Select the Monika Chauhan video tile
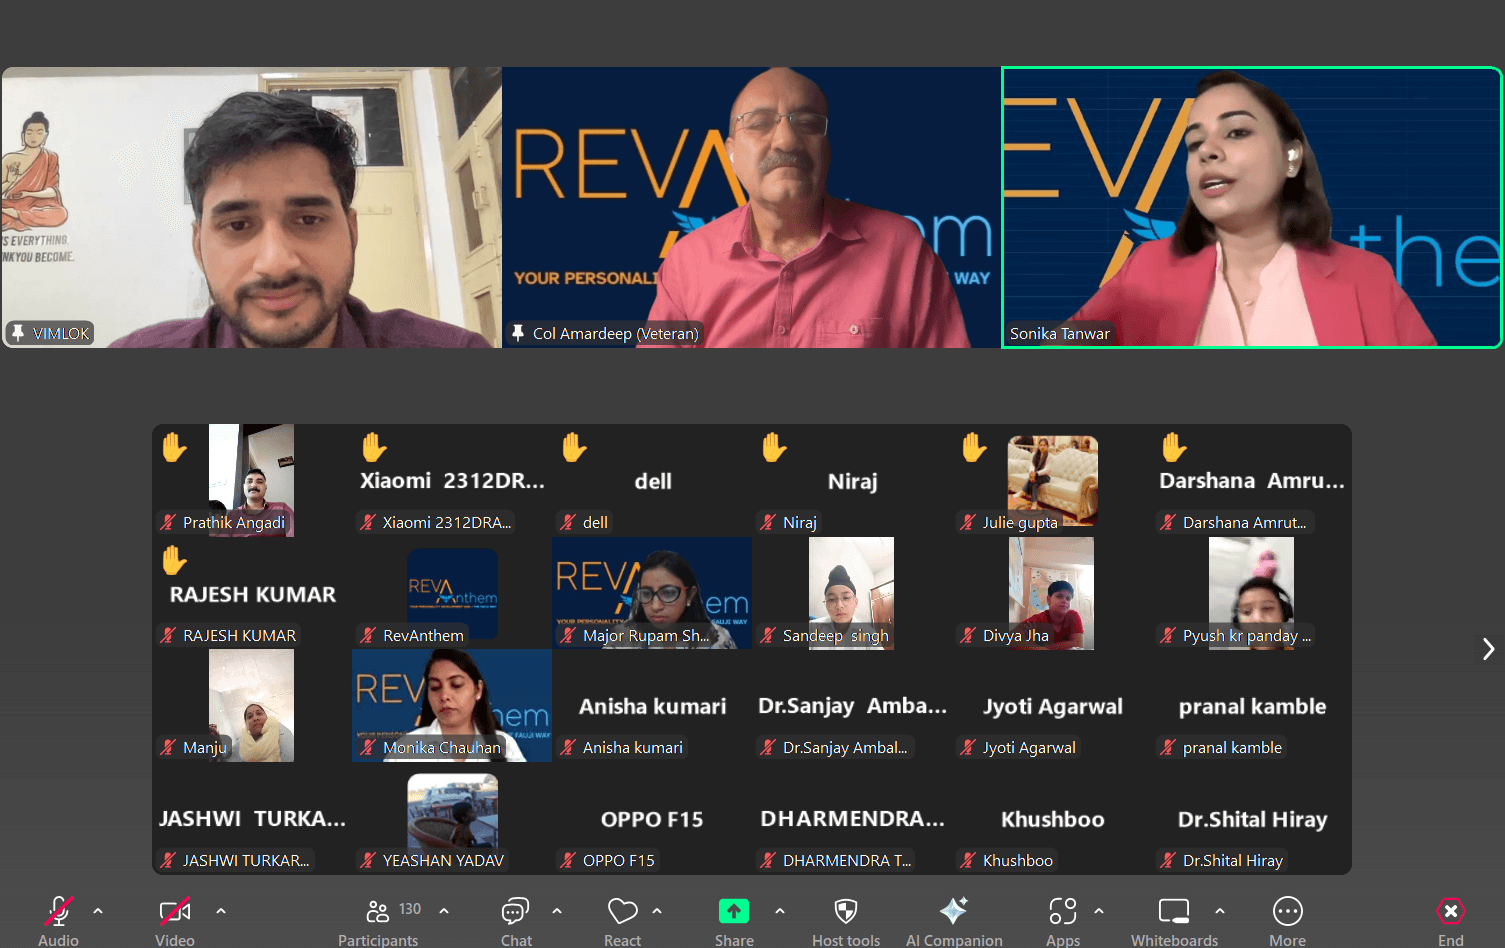The width and height of the screenshot is (1505, 948). click(x=451, y=705)
